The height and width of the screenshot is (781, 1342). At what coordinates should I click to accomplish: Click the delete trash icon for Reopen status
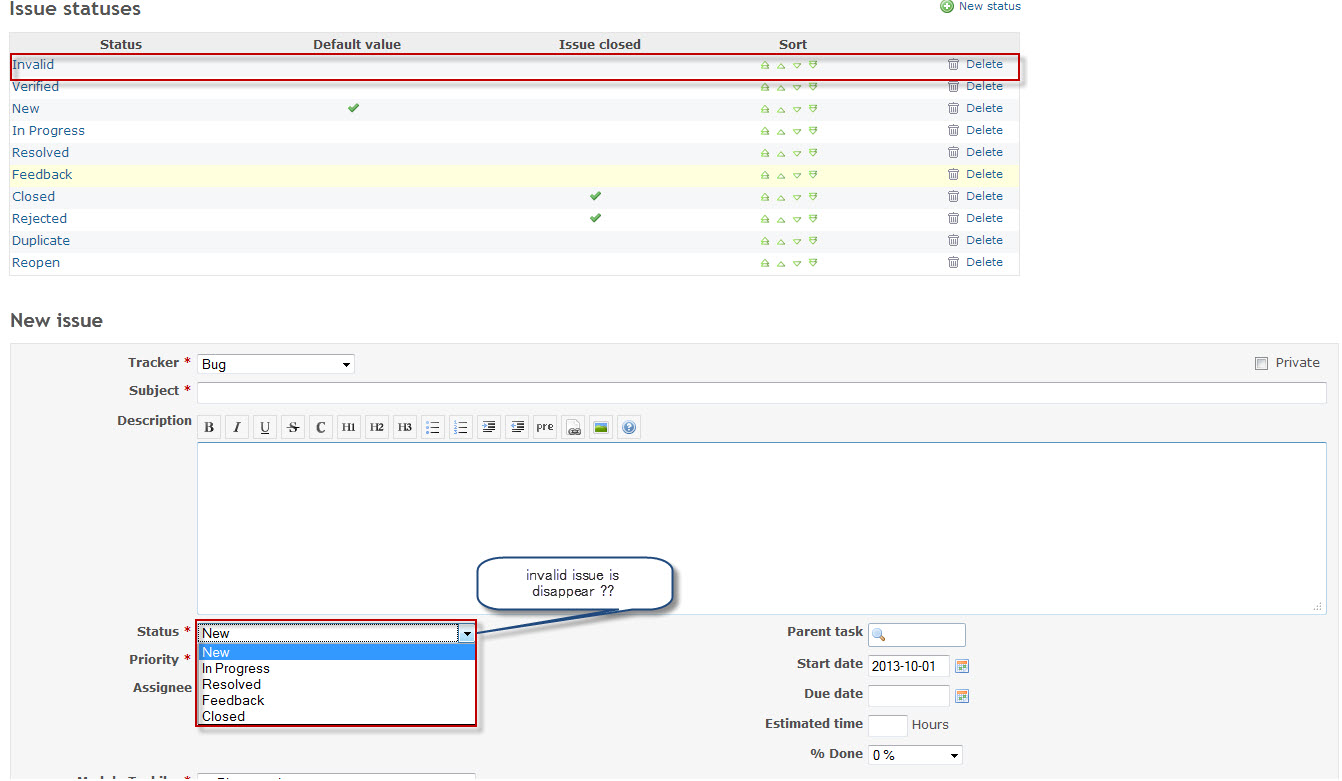point(952,262)
